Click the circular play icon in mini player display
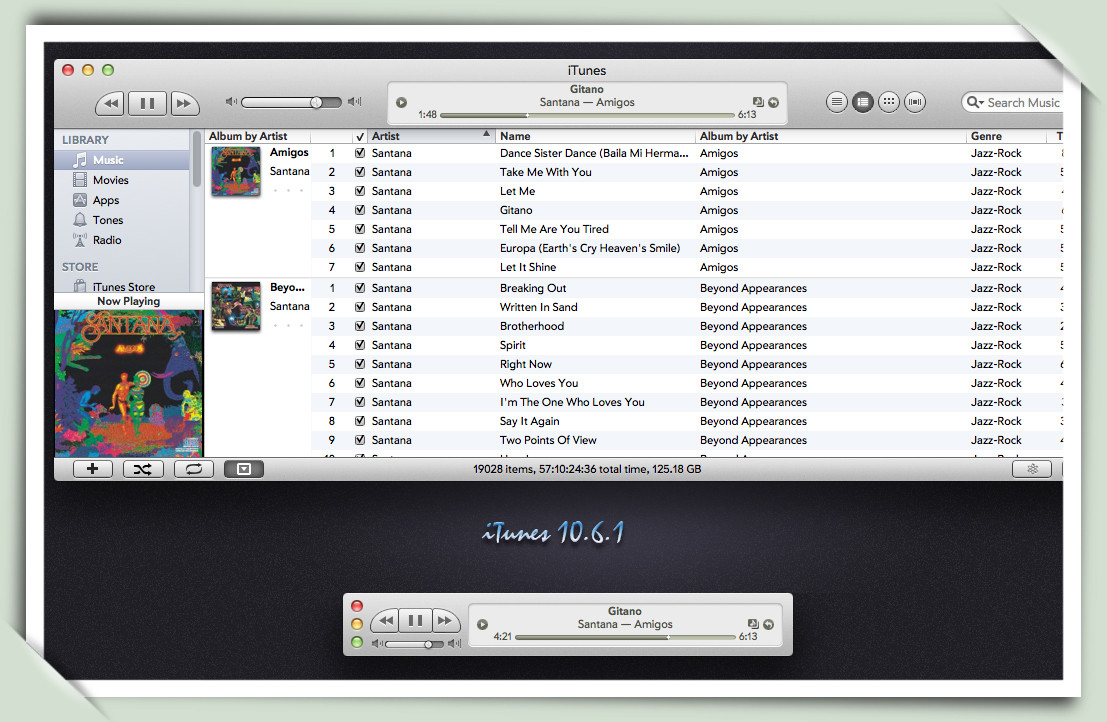The width and height of the screenshot is (1107, 722). (x=482, y=625)
